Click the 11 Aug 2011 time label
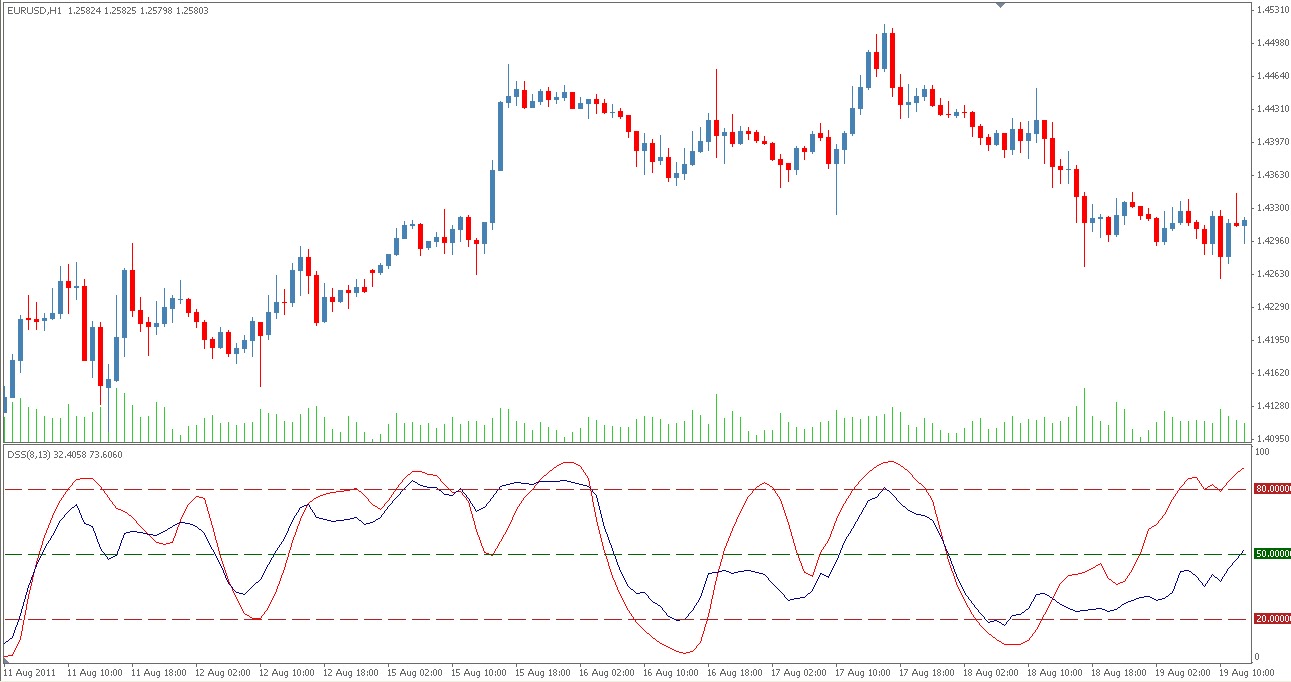Screen dimensions: 1291x682 [31, 673]
